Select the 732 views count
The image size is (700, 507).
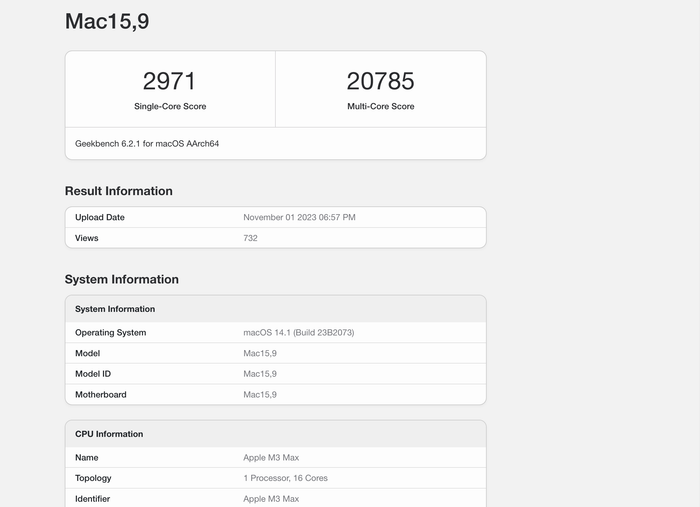pyautogui.click(x=250, y=238)
